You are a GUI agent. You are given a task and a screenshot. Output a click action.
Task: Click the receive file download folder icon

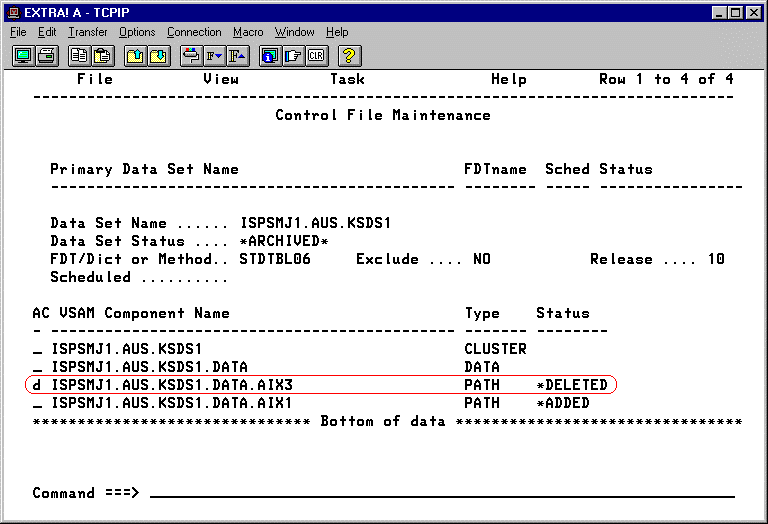pos(159,55)
